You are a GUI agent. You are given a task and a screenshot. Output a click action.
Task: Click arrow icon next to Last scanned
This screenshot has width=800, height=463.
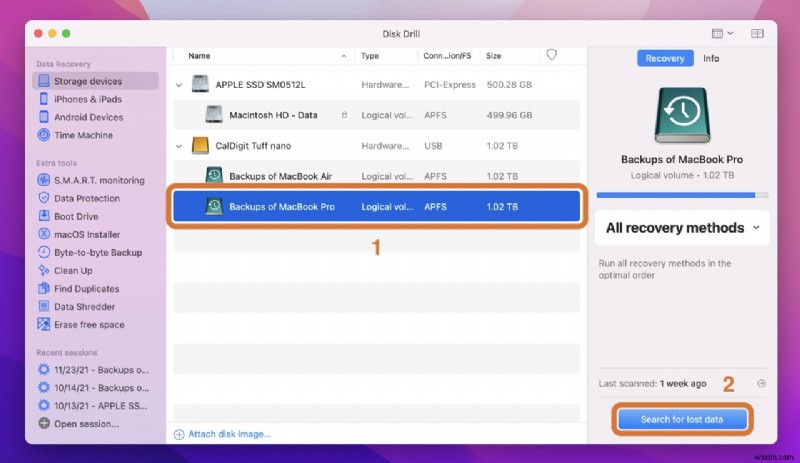pyautogui.click(x=761, y=383)
